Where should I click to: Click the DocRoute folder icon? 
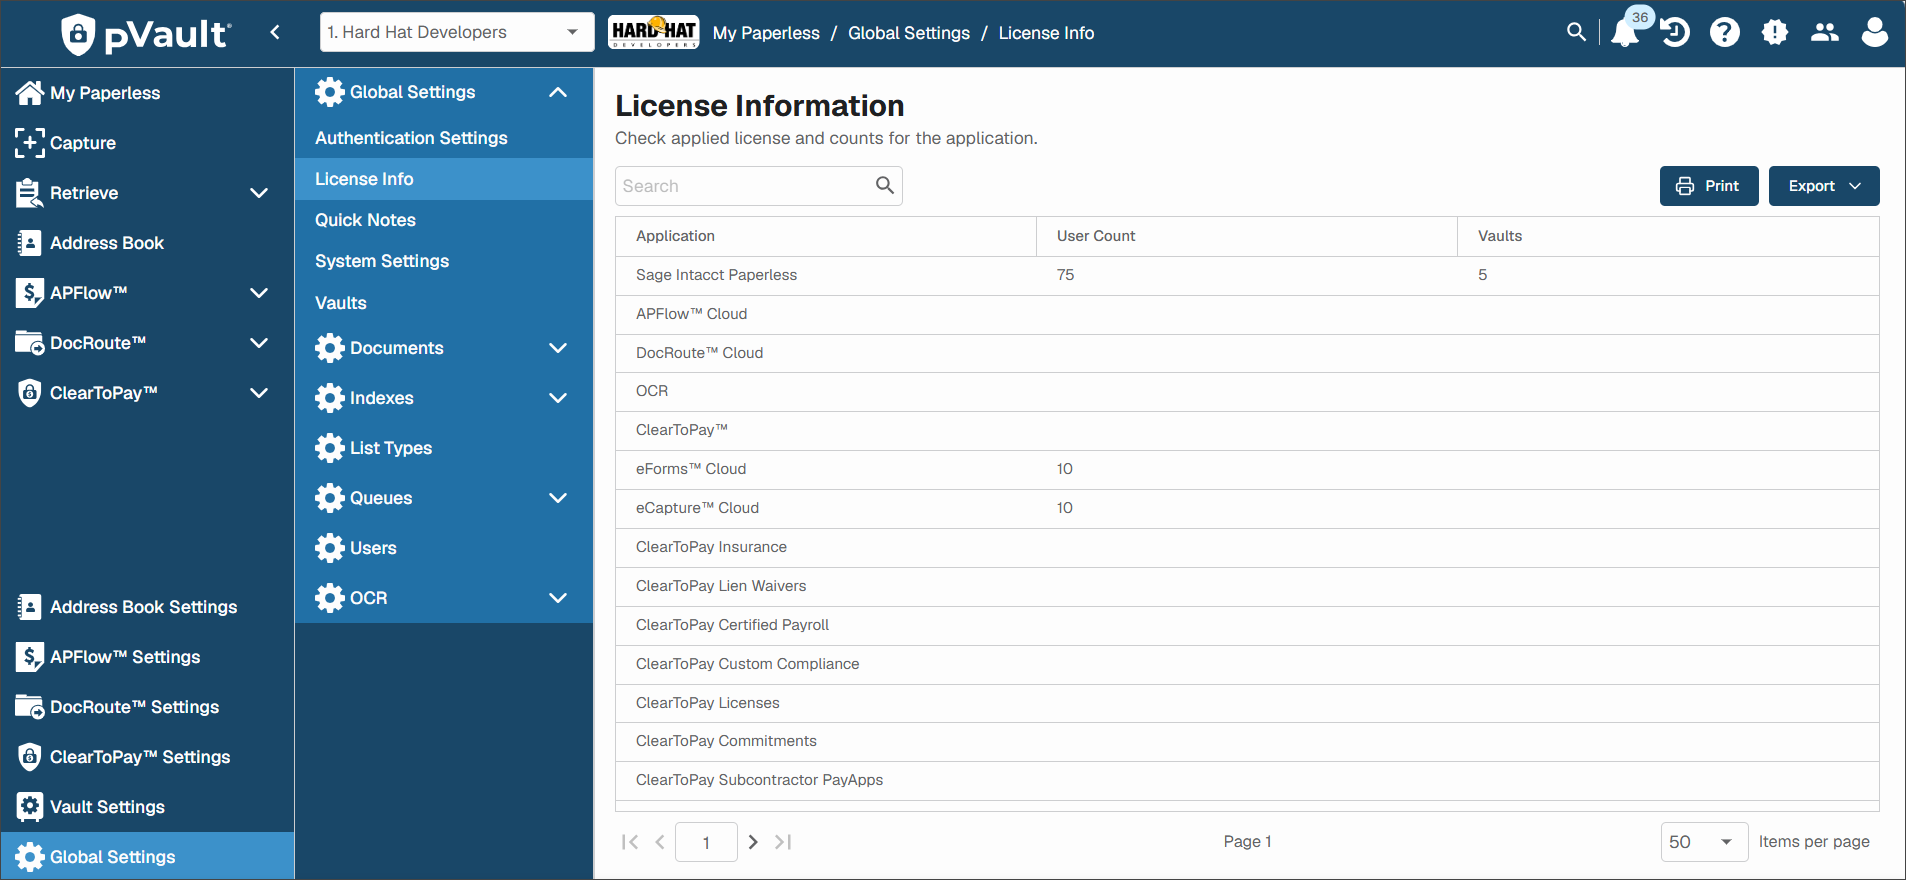click(x=30, y=343)
